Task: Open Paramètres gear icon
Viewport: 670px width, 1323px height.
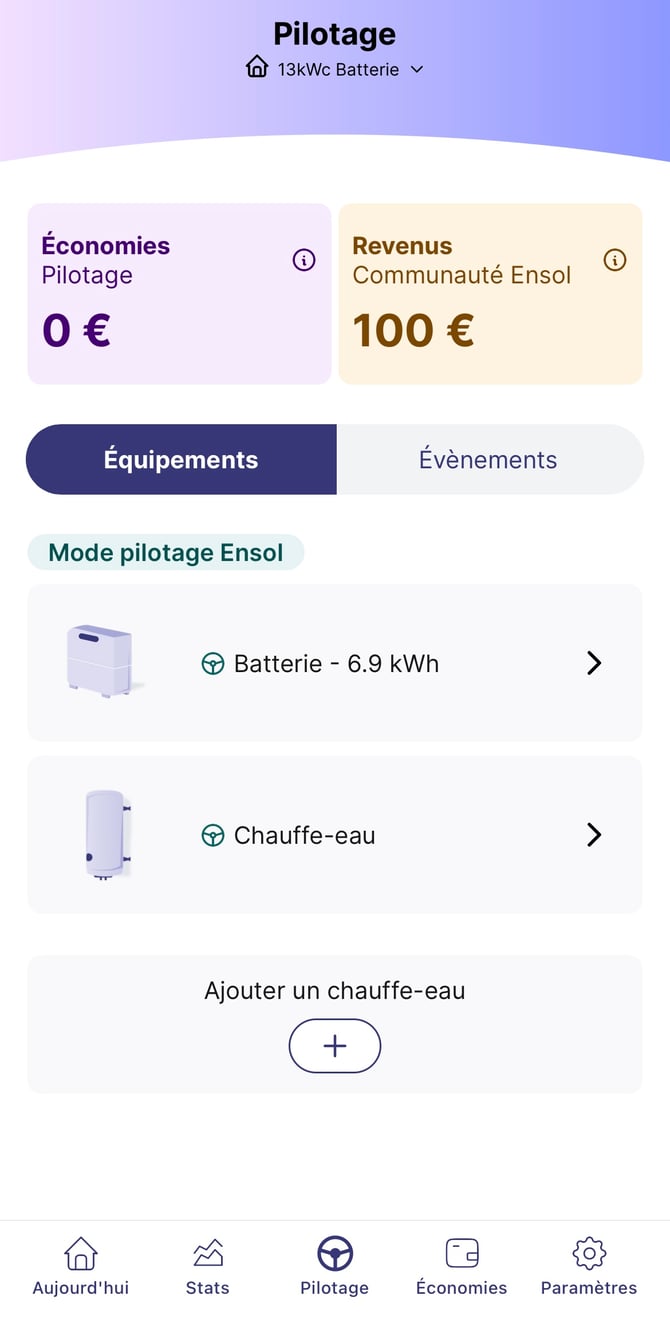Action: point(589,1253)
